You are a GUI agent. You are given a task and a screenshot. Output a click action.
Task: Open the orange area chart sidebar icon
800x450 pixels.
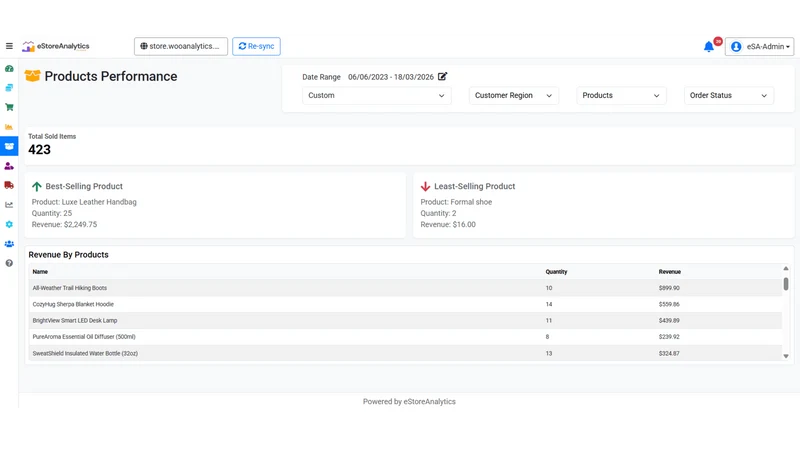pos(9,127)
